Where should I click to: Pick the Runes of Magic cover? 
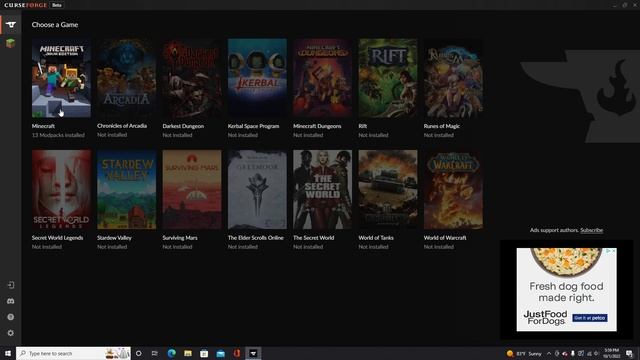[x=453, y=78]
